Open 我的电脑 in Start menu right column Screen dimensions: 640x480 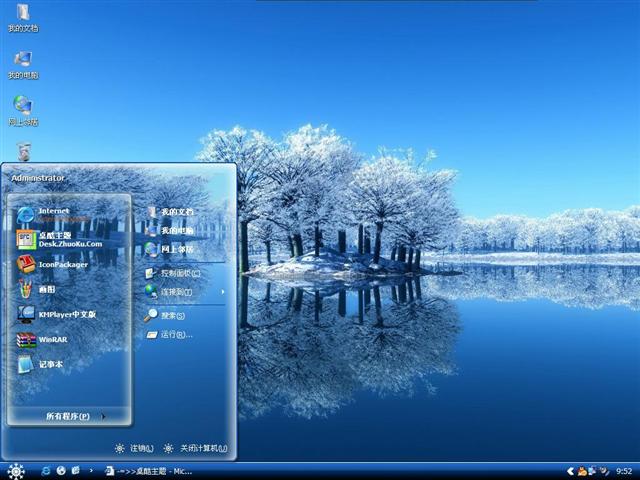click(171, 231)
